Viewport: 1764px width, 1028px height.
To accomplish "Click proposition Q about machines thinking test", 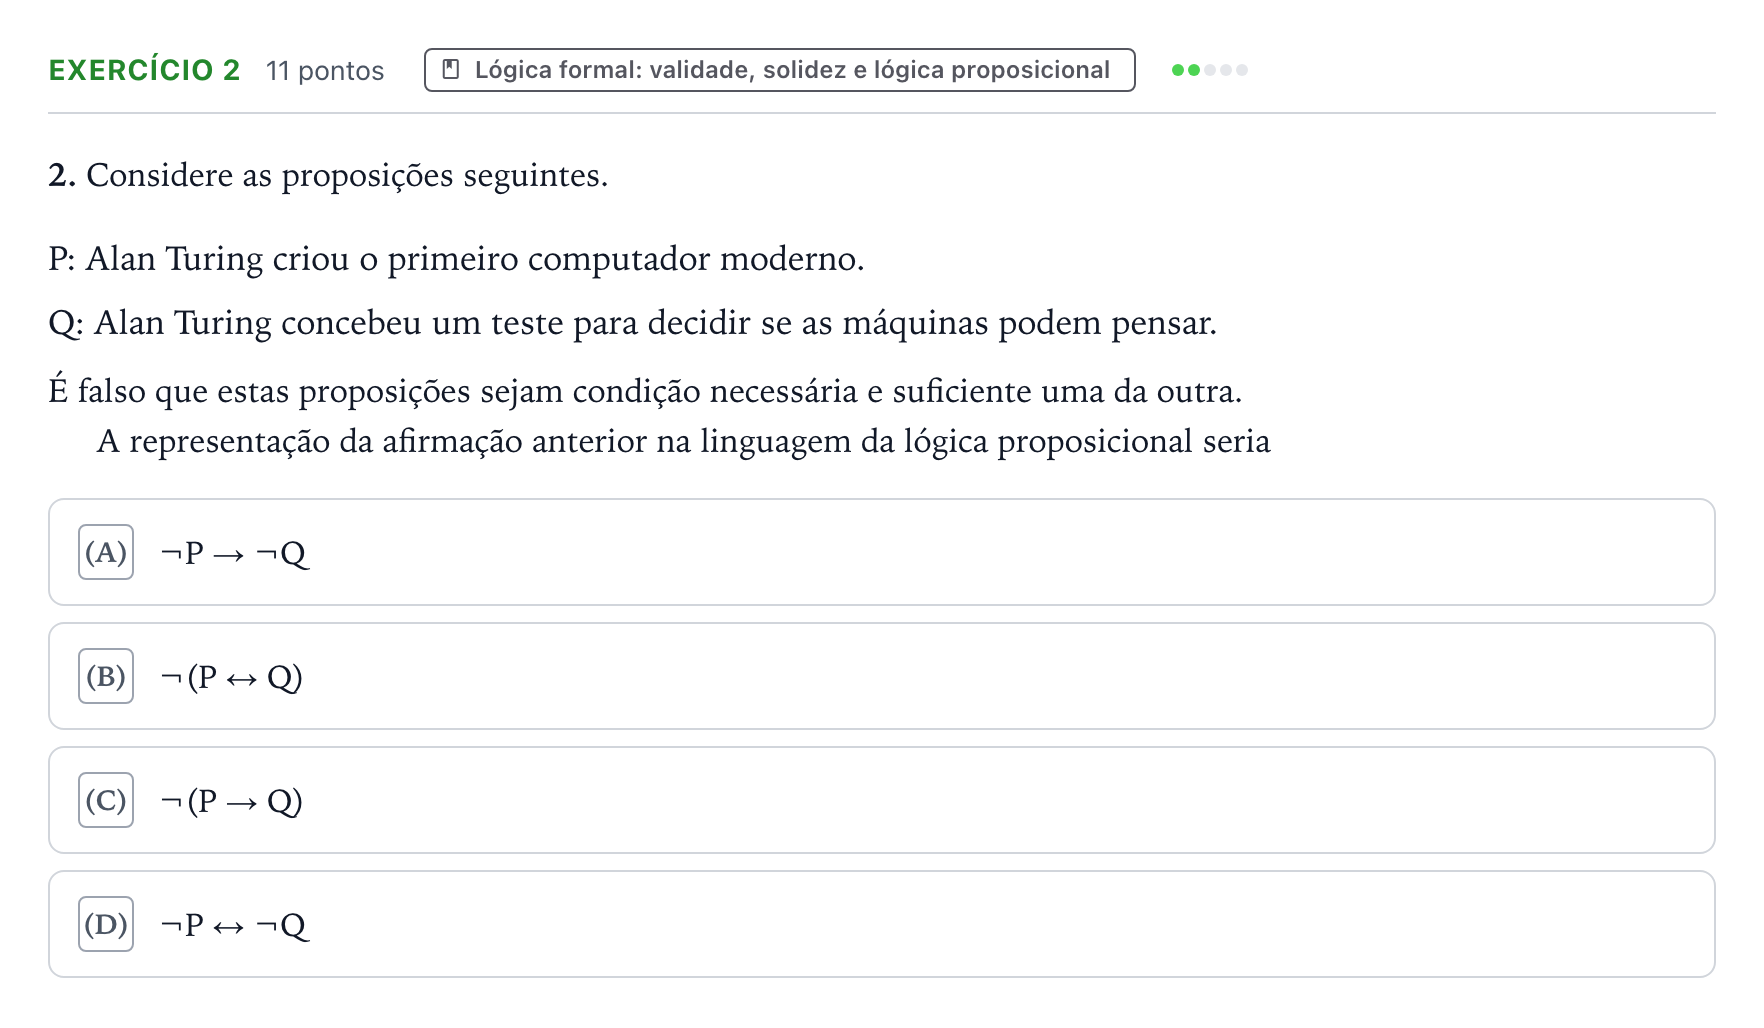I will pos(632,323).
